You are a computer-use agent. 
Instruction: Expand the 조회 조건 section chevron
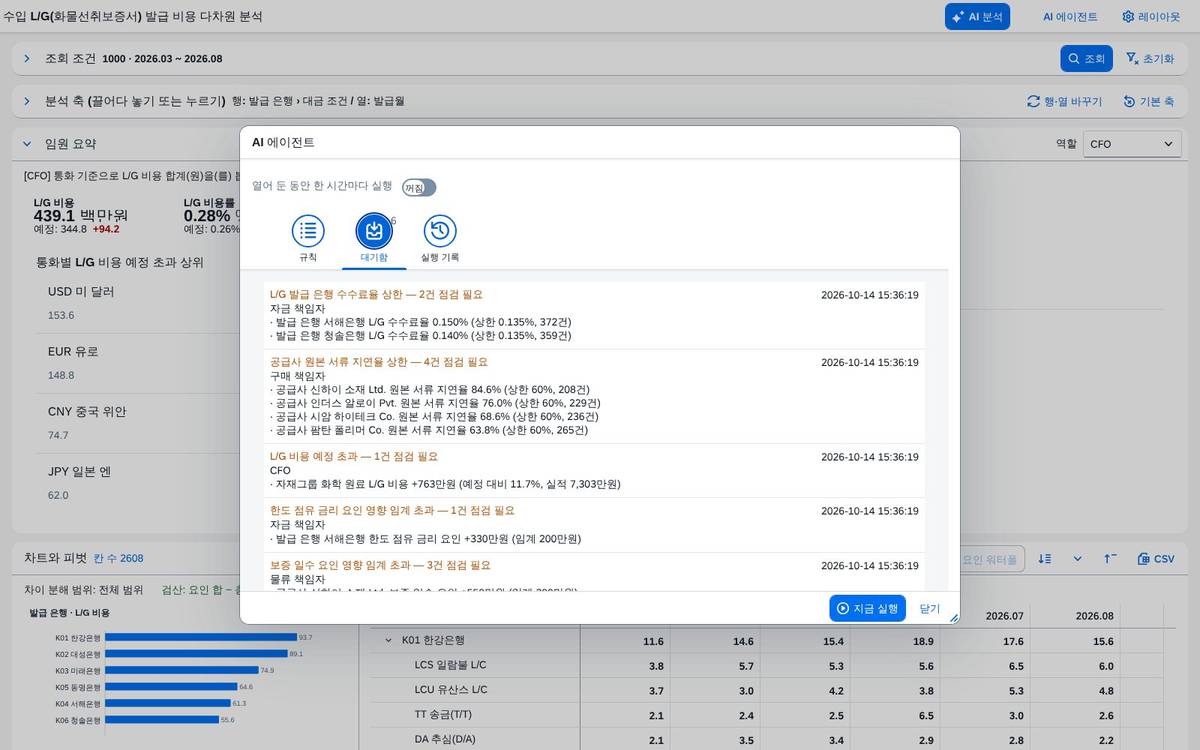[x=27, y=58]
